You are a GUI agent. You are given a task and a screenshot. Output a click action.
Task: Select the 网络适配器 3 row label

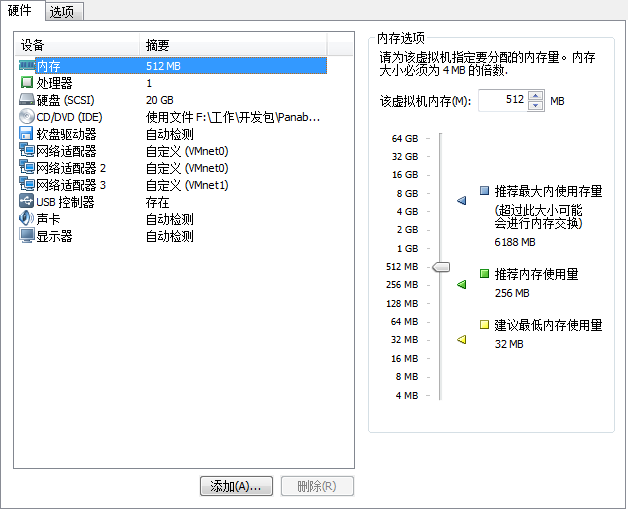click(71, 185)
